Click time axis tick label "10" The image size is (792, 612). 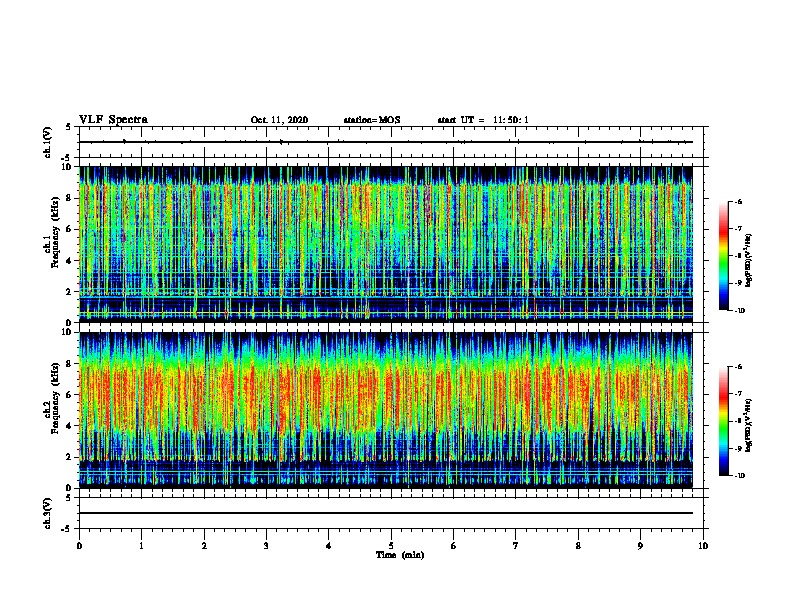[703, 546]
